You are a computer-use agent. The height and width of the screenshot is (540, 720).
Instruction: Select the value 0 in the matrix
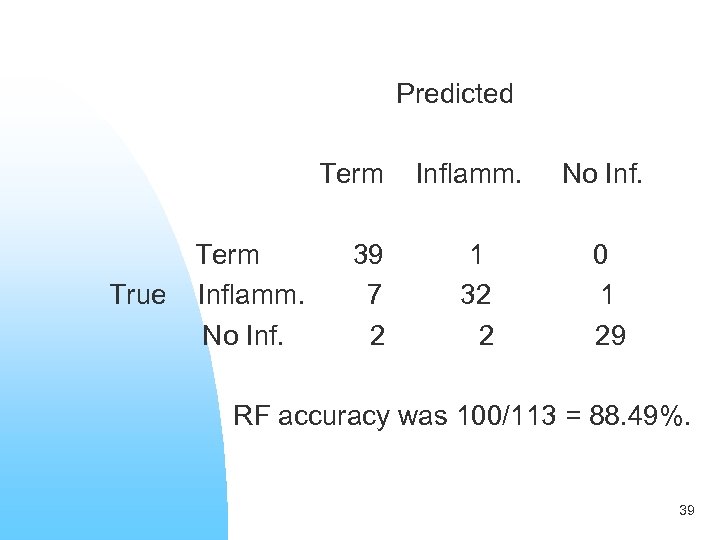click(x=600, y=255)
